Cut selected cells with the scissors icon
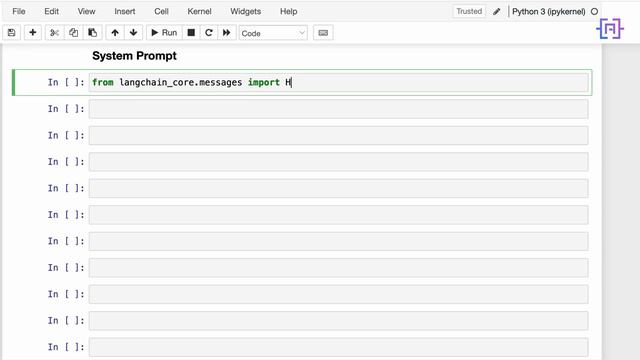 click(54, 33)
